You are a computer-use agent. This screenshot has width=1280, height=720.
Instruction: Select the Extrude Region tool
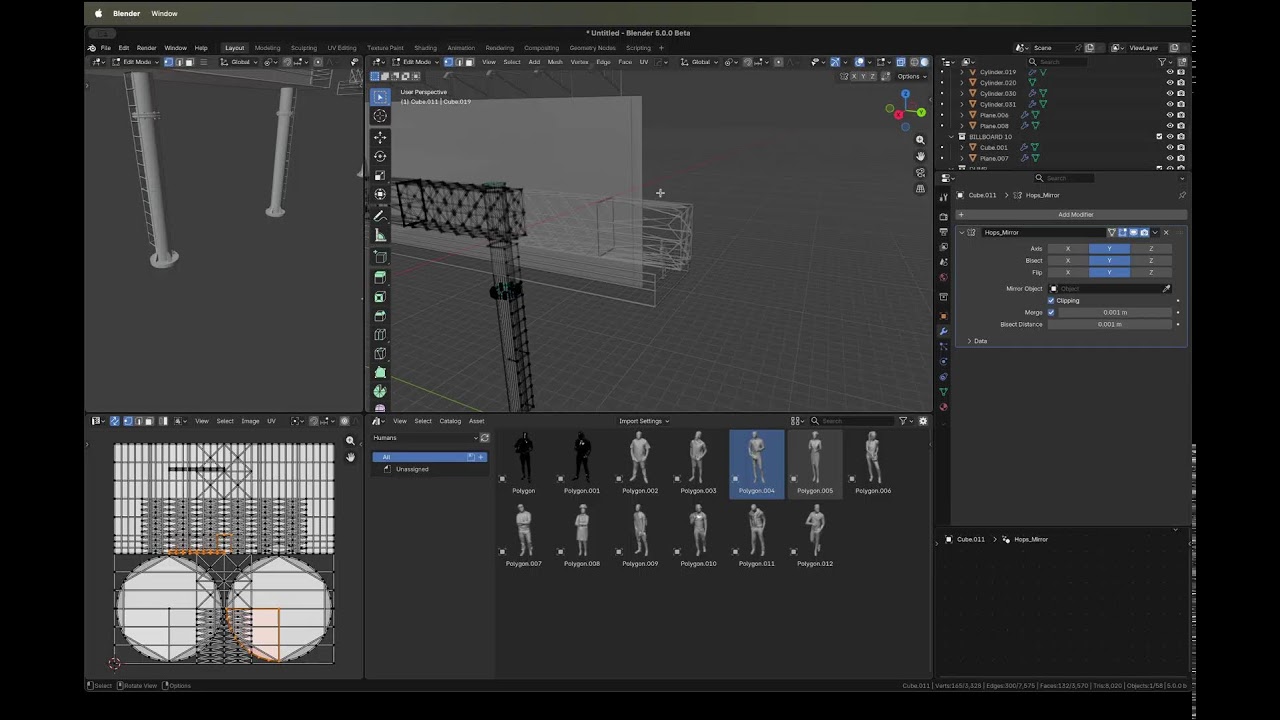pyautogui.click(x=380, y=277)
